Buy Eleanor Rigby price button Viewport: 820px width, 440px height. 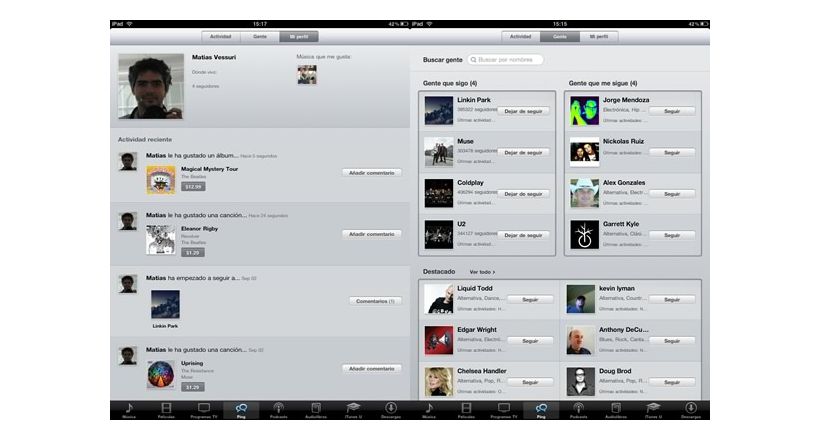point(193,252)
